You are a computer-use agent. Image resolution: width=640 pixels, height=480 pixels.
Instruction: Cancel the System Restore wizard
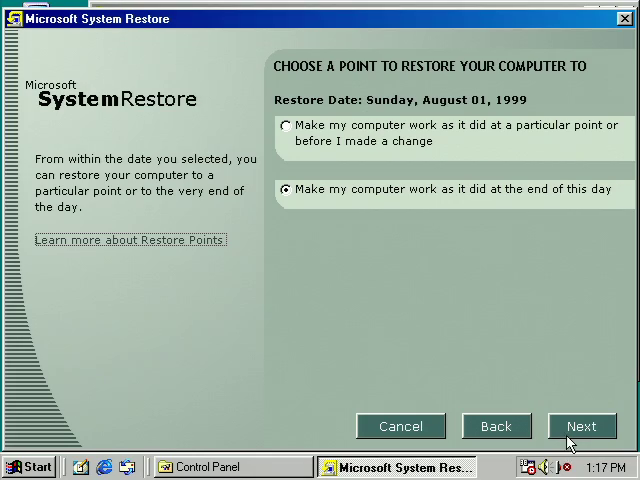400,426
